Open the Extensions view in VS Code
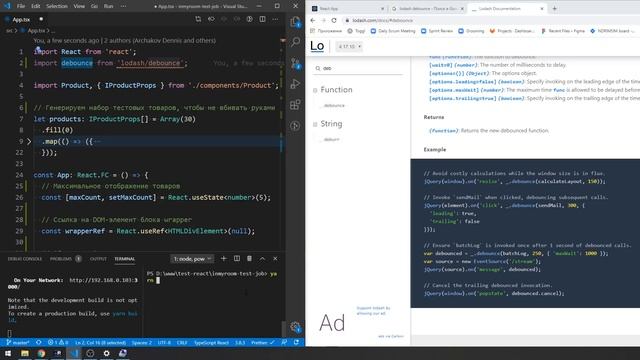 coord(295,104)
